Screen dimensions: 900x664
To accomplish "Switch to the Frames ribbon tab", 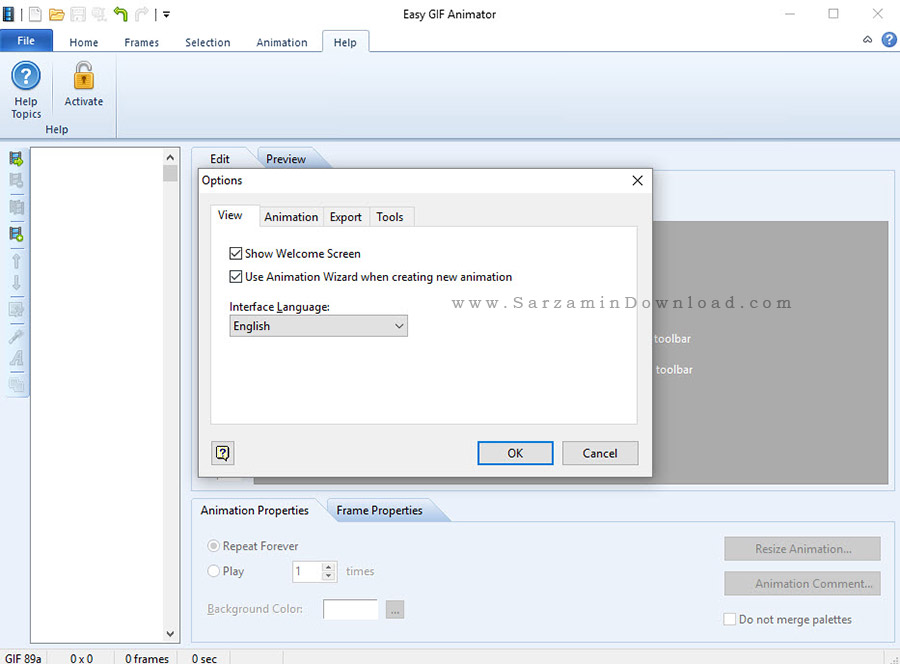I will pyautogui.click(x=142, y=42).
